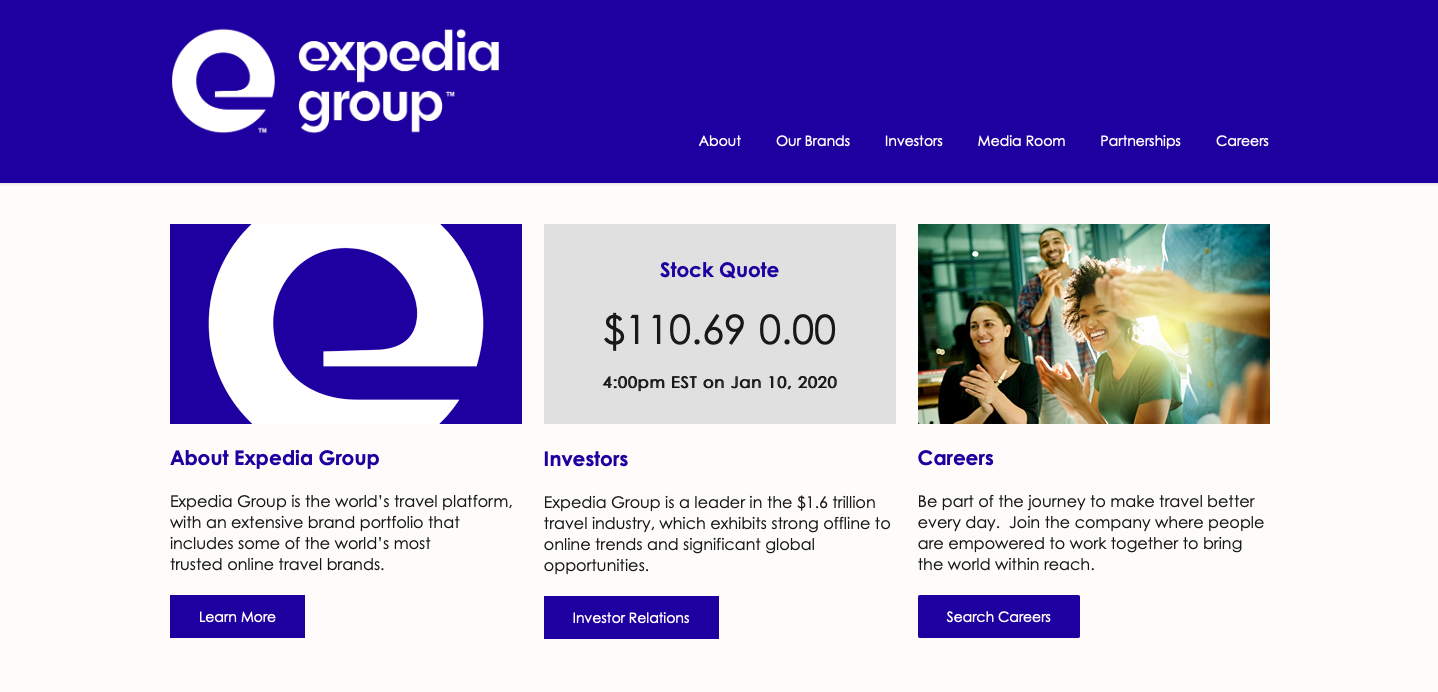Navigate to Partnerships in the header menu
The width and height of the screenshot is (1438, 692).
1140,141
